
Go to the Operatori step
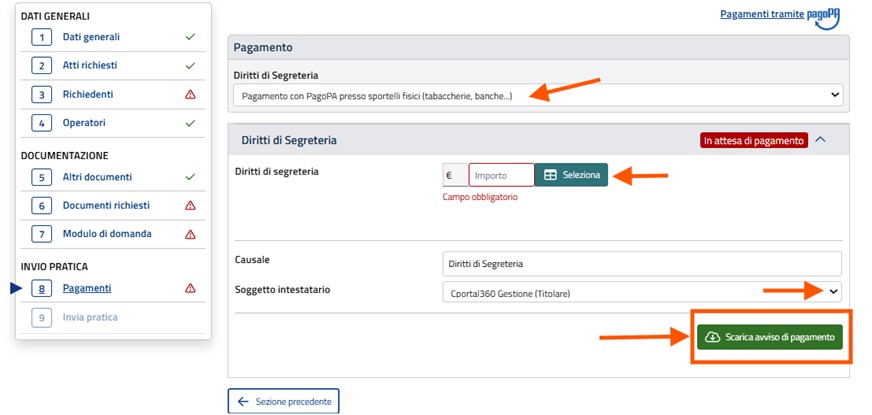point(84,123)
